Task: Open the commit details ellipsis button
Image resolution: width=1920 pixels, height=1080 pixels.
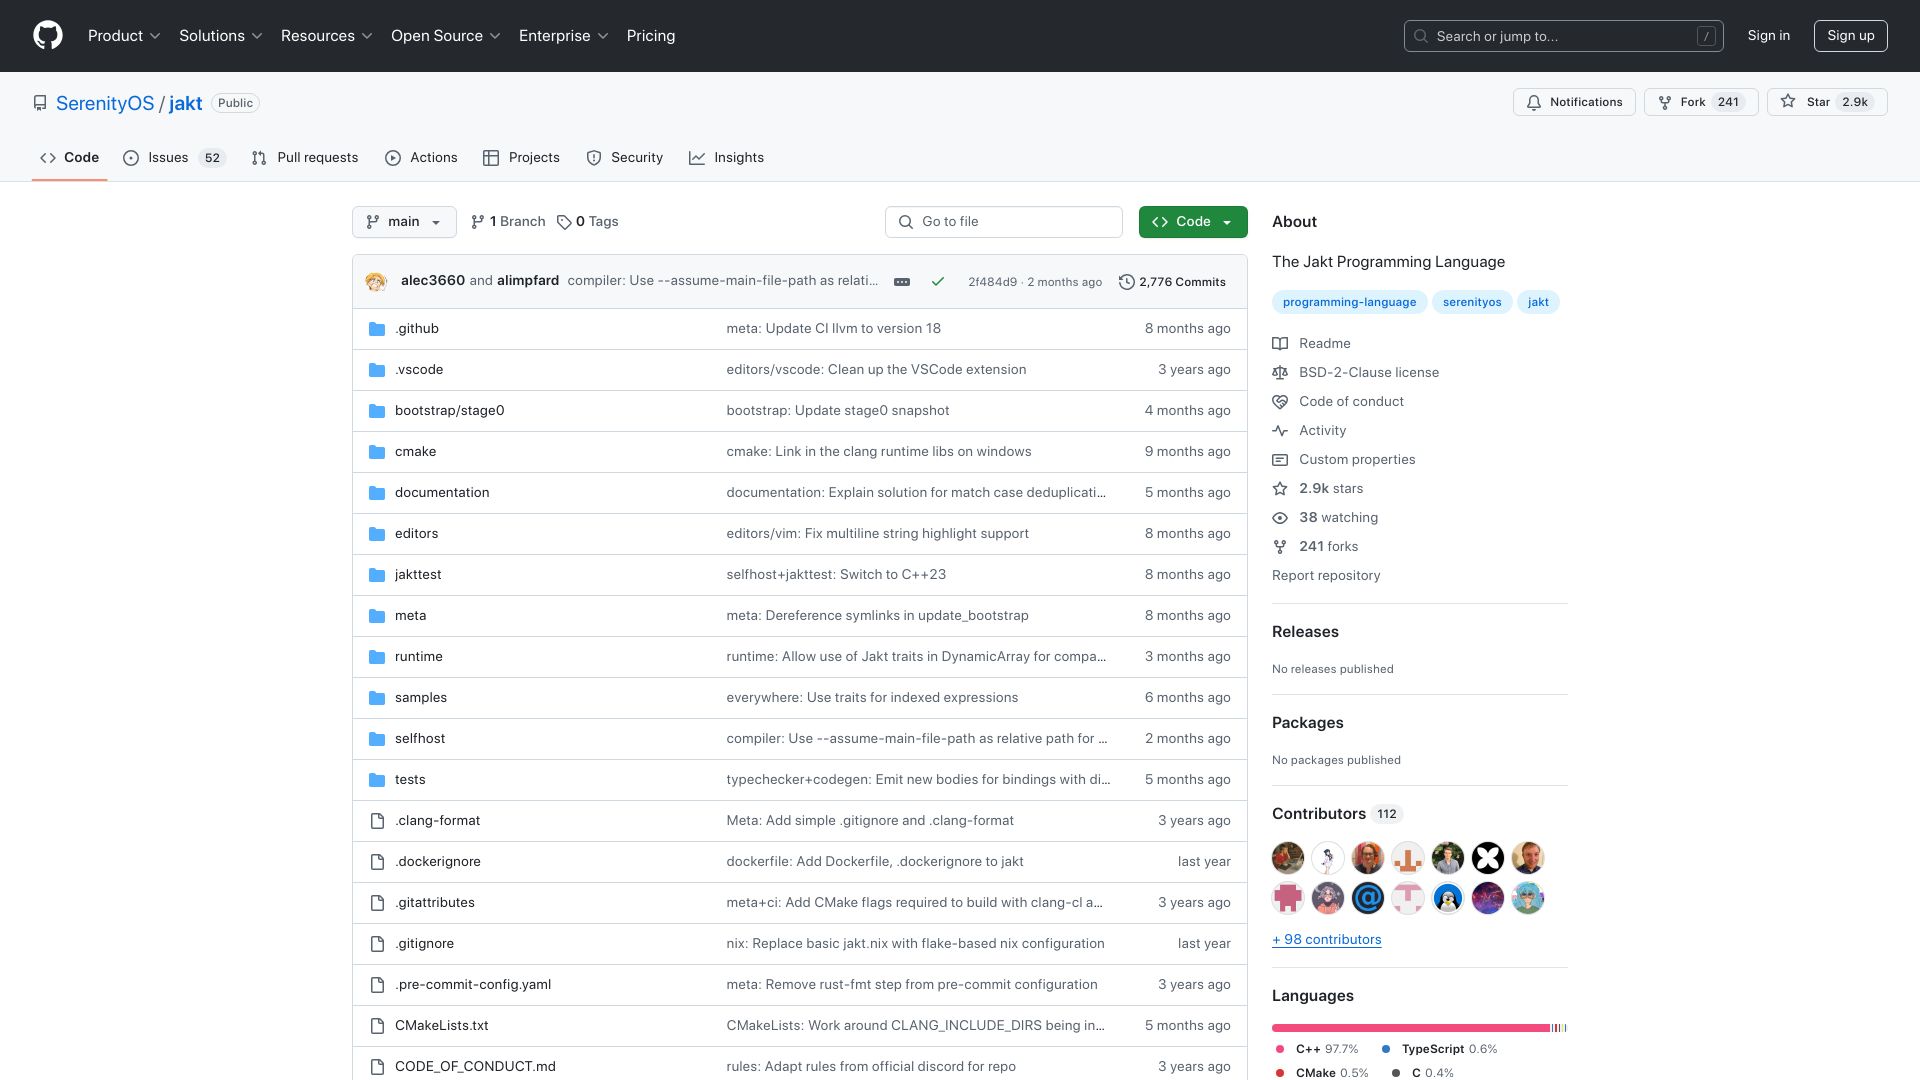Action: coord(902,282)
